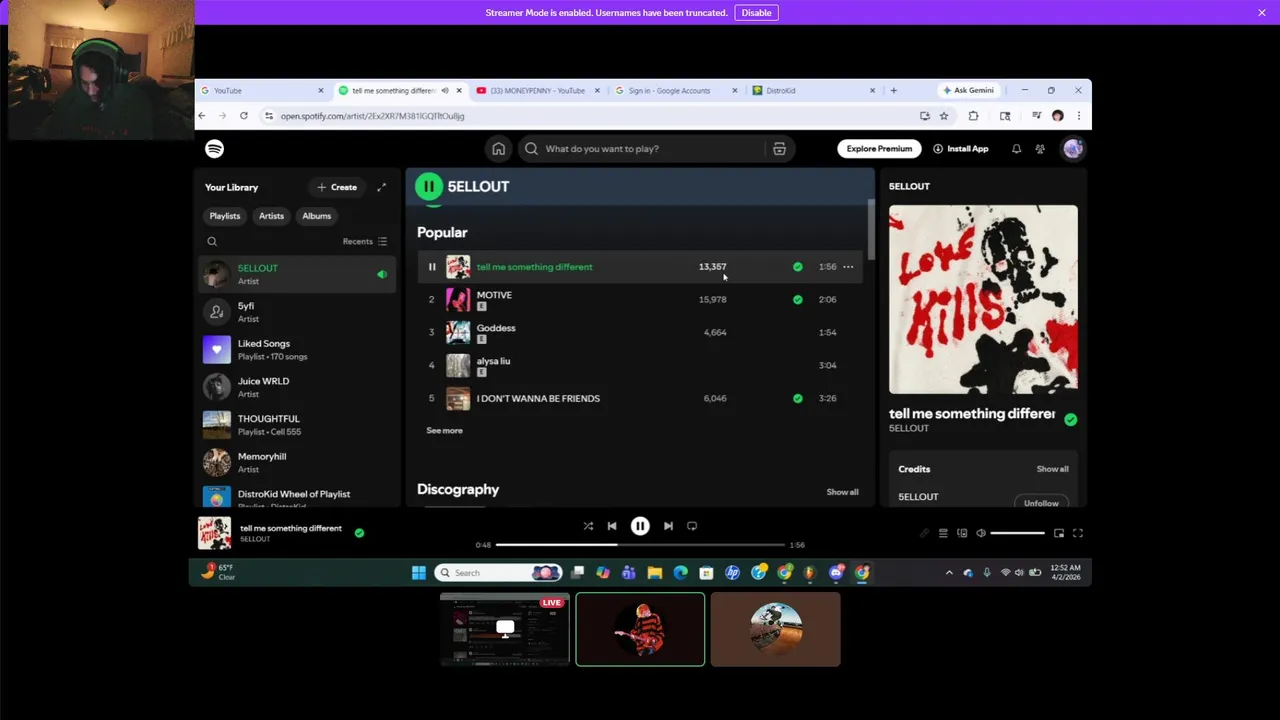Open Chrome three-dot menu

pos(1078,116)
